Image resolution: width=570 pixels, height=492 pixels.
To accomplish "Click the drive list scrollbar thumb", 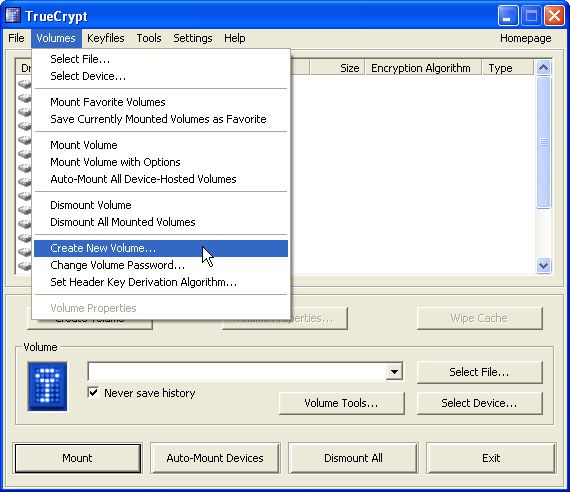I will (x=543, y=142).
